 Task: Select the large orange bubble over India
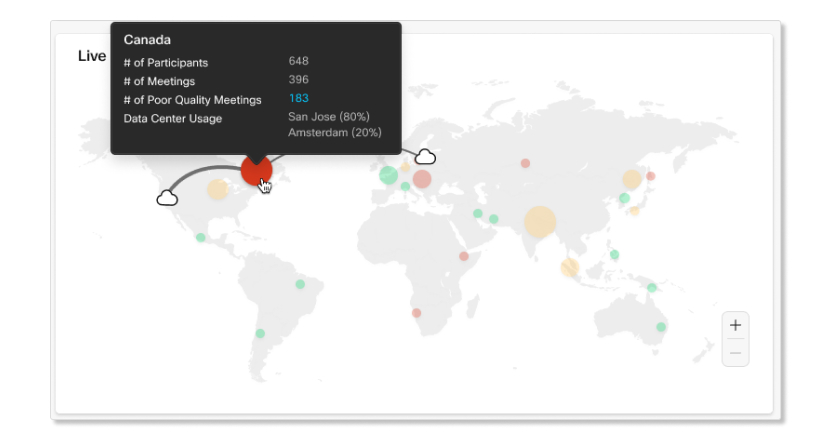(x=540, y=221)
